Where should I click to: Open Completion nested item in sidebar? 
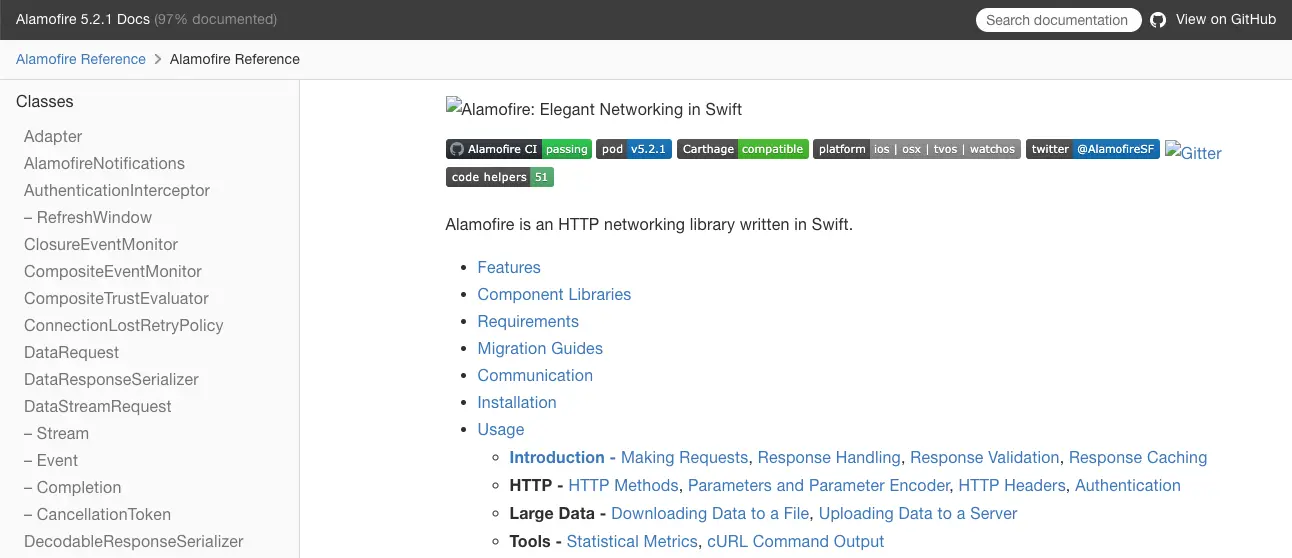[x=73, y=487]
